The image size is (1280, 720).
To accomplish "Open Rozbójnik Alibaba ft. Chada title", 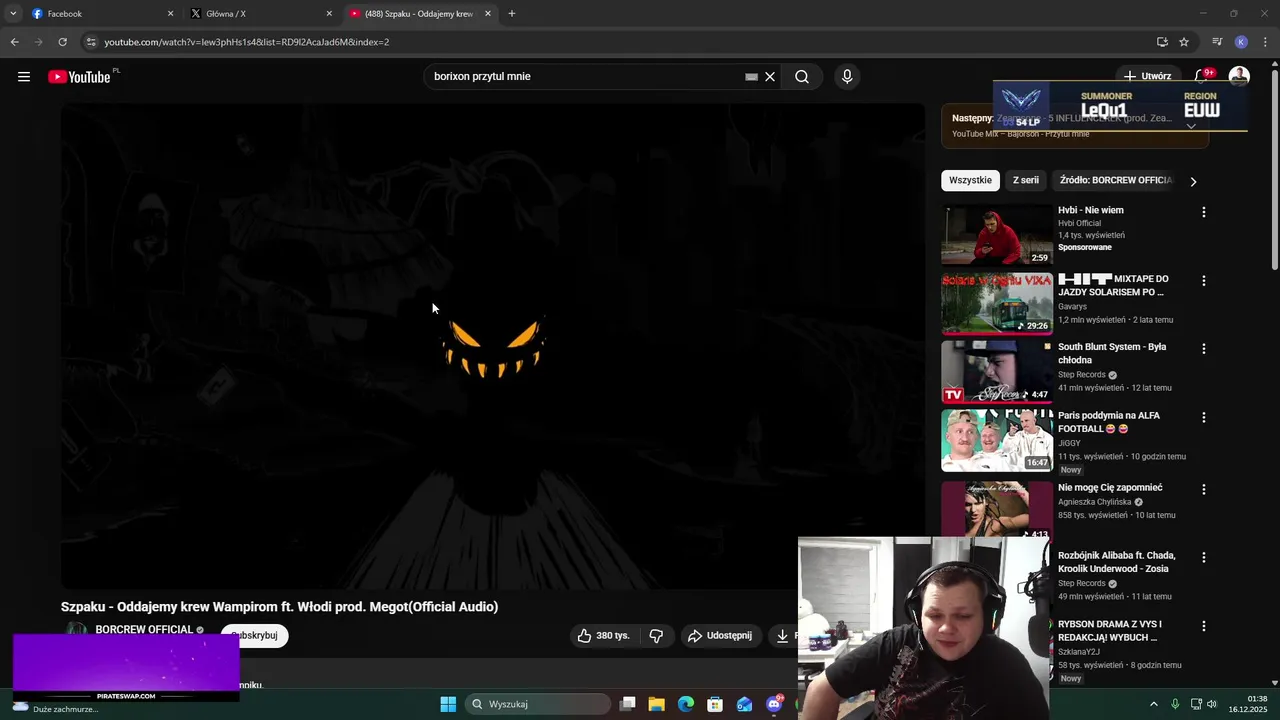I will click(1117, 562).
